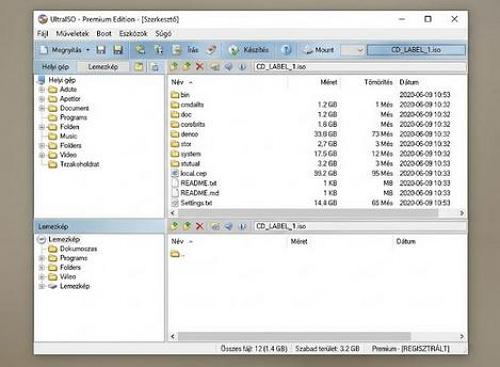Click the Megnyitás open file button
Screen dimensions: 500x367
(x=61, y=50)
